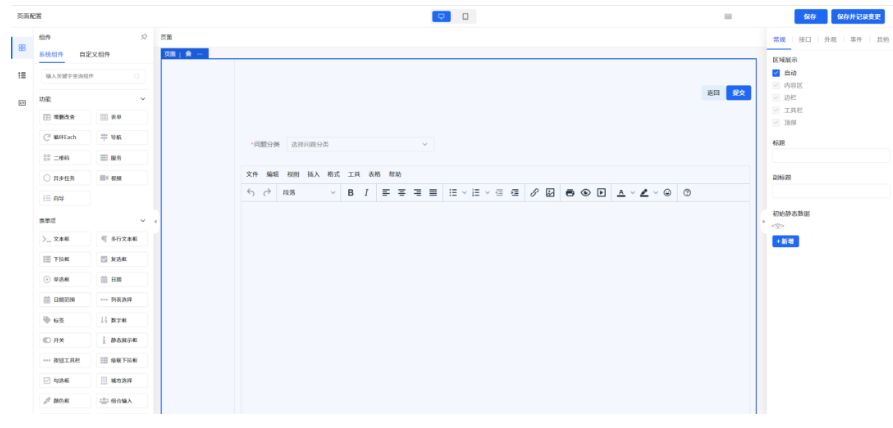This screenshot has width=893, height=428.
Task: Toggle the 自动 checkbox under 区域展示
Action: click(776, 73)
